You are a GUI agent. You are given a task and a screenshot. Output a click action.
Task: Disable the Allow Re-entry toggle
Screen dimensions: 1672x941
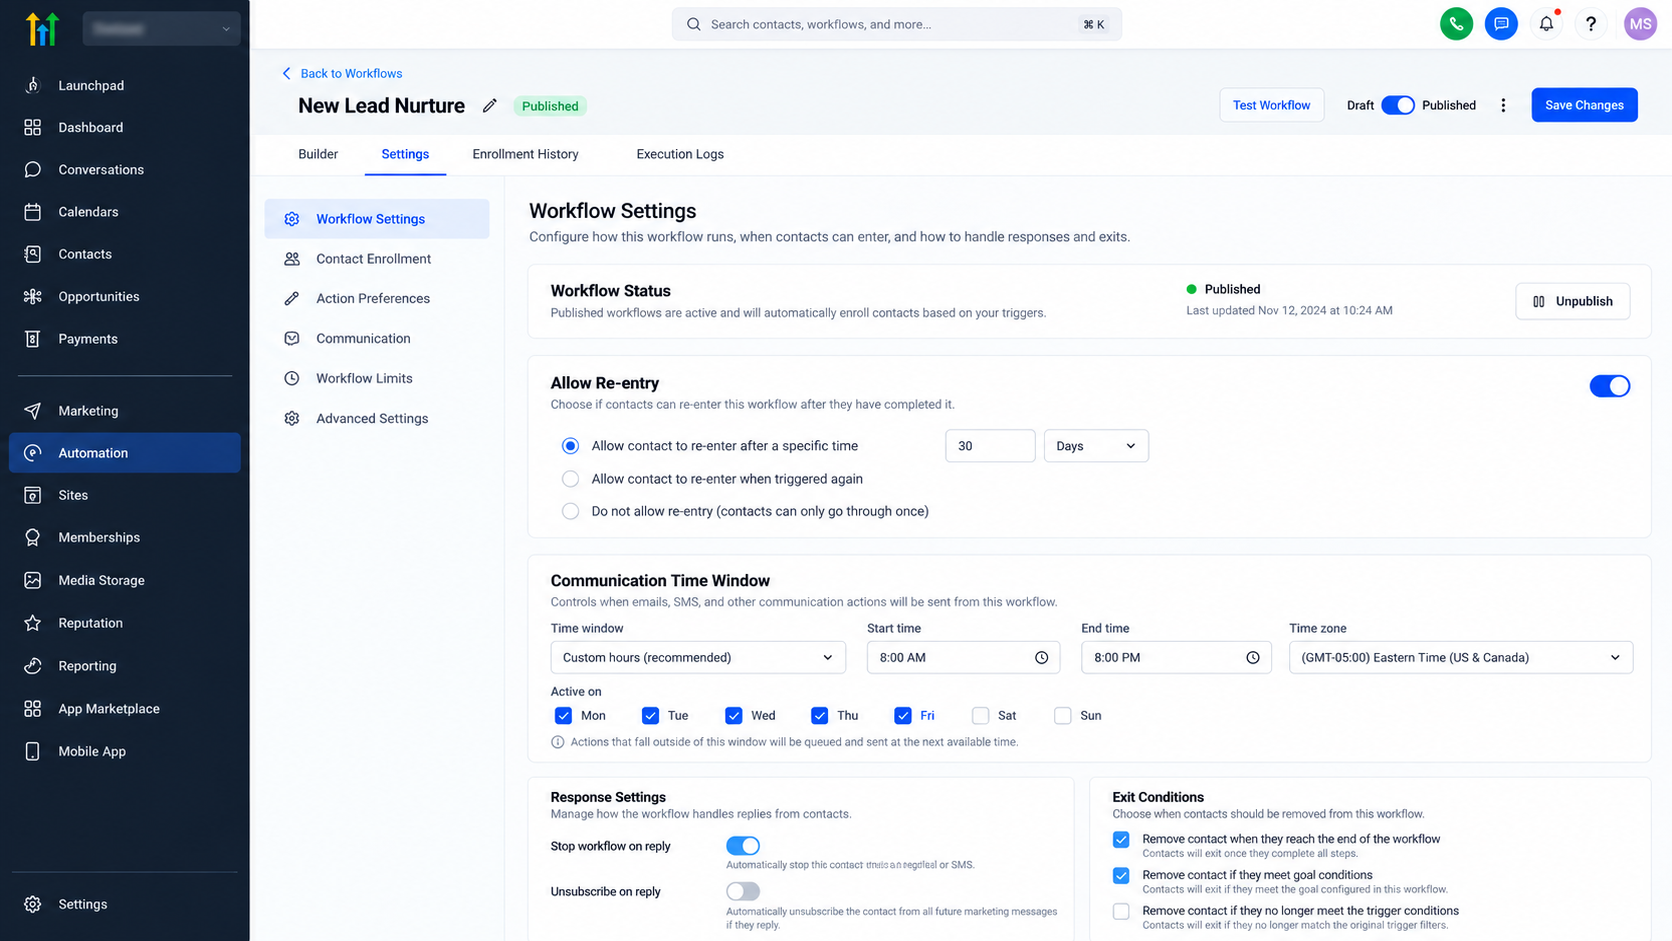point(1609,386)
